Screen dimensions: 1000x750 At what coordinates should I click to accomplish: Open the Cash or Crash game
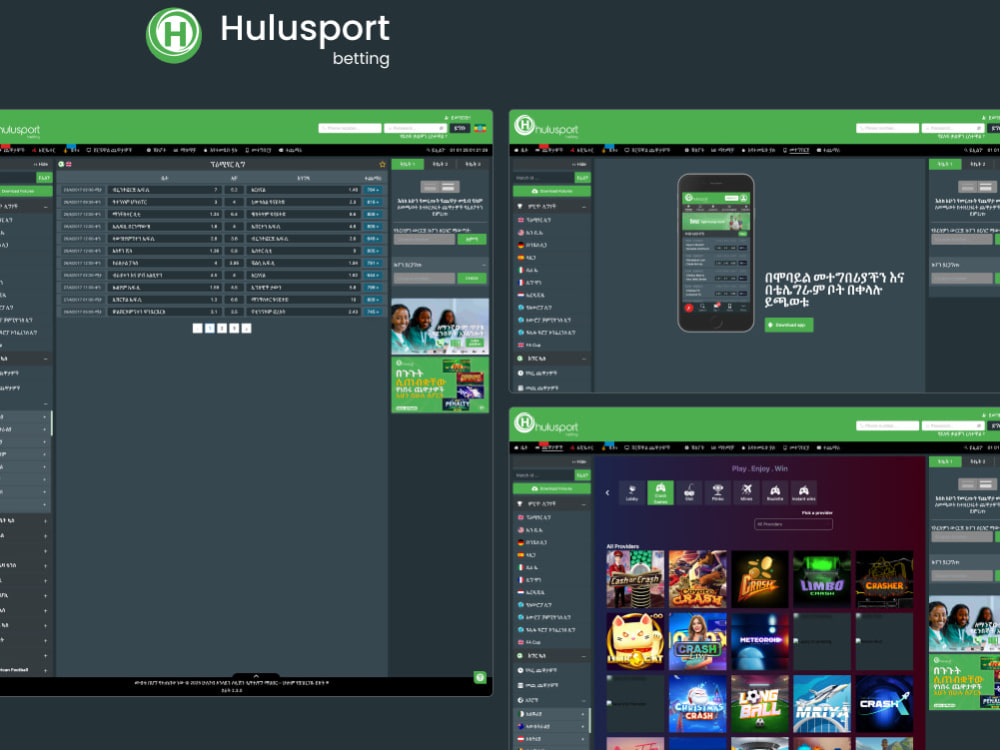[x=635, y=579]
